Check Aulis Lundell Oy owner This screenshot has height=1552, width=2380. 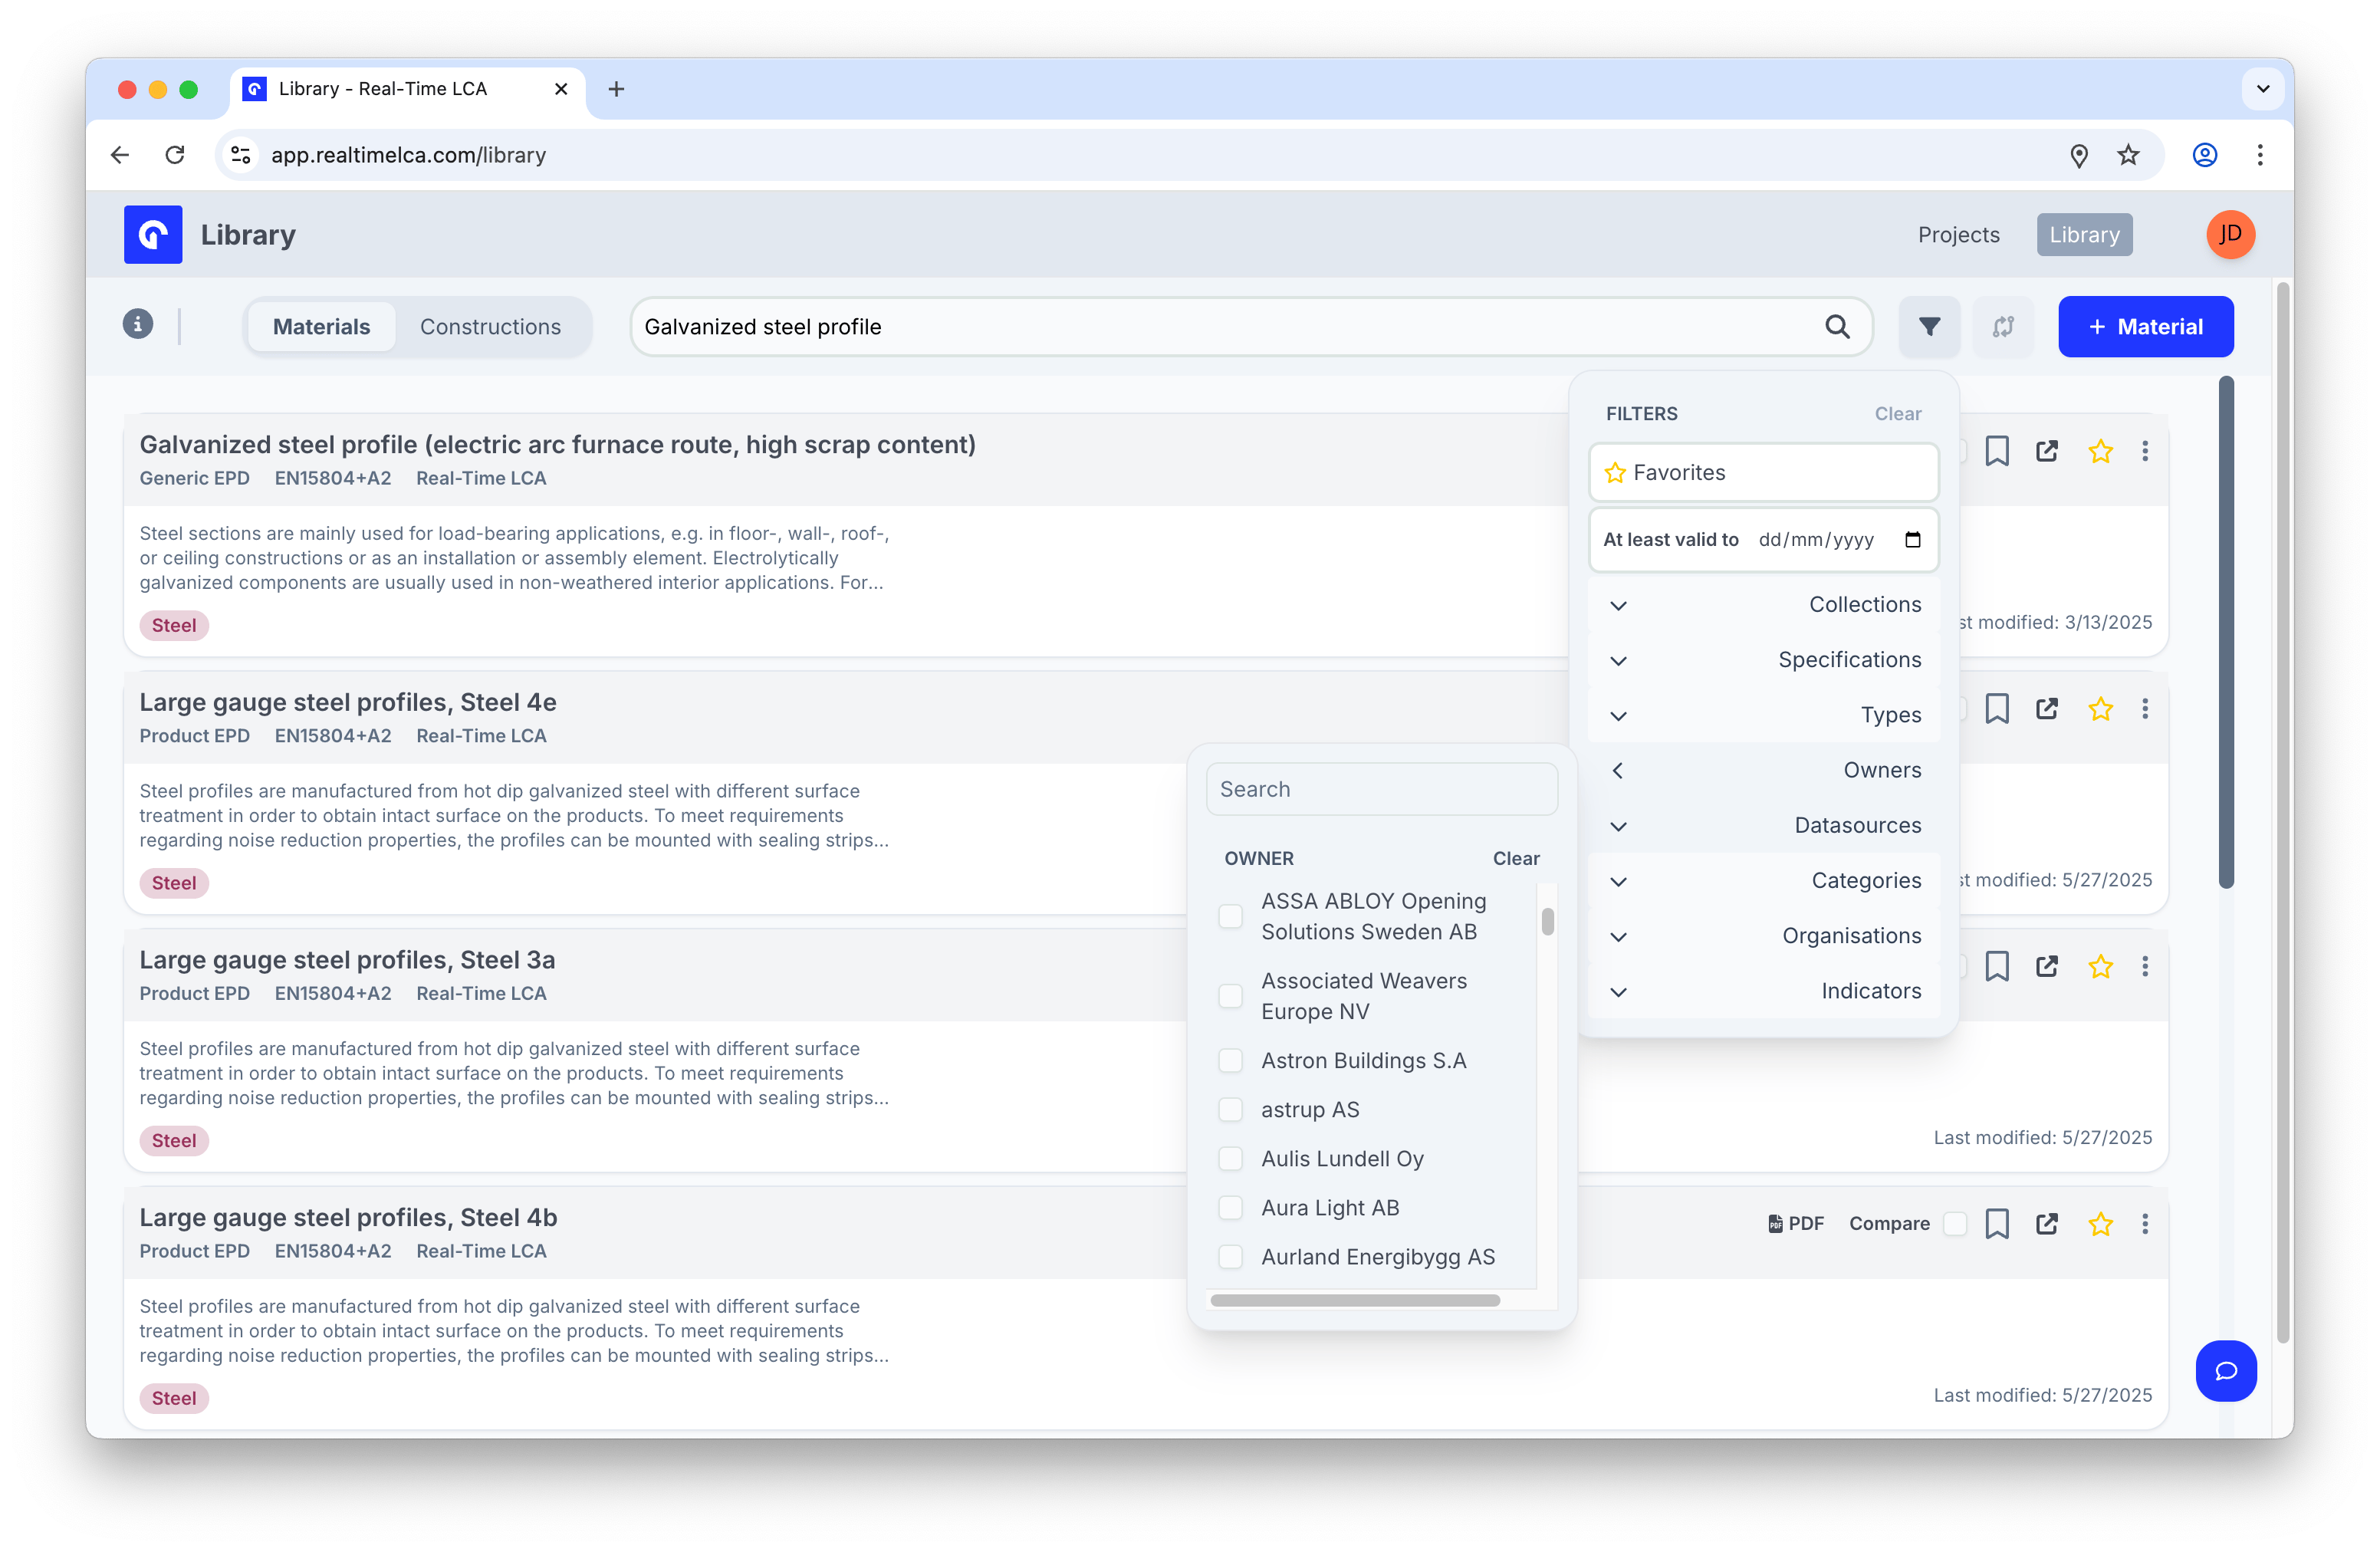coord(1230,1159)
